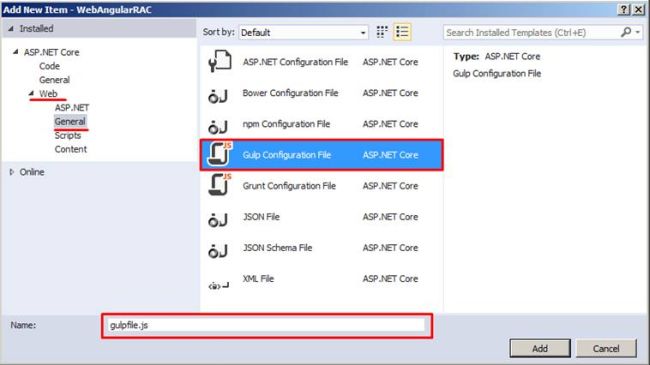Select the Content category
Image resolution: width=650 pixels, height=365 pixels.
[70, 149]
